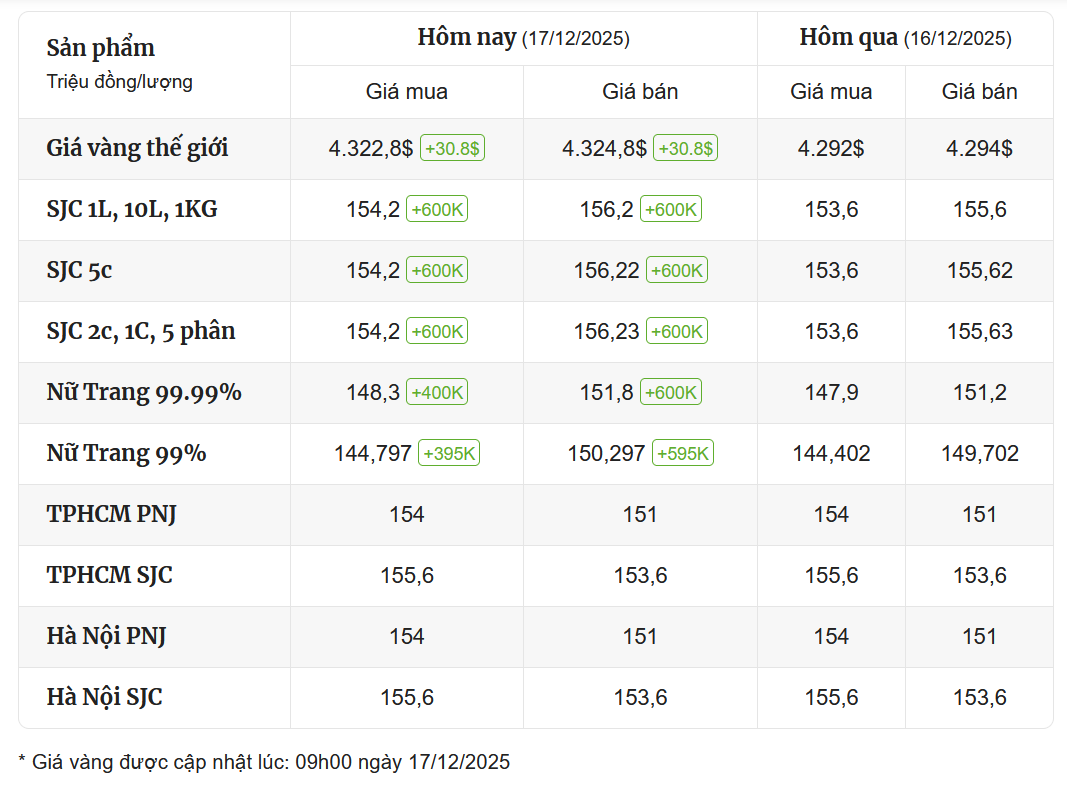This screenshot has width=1067, height=790.
Task: Select yesterday's 149,702 sell price
Action: (979, 454)
